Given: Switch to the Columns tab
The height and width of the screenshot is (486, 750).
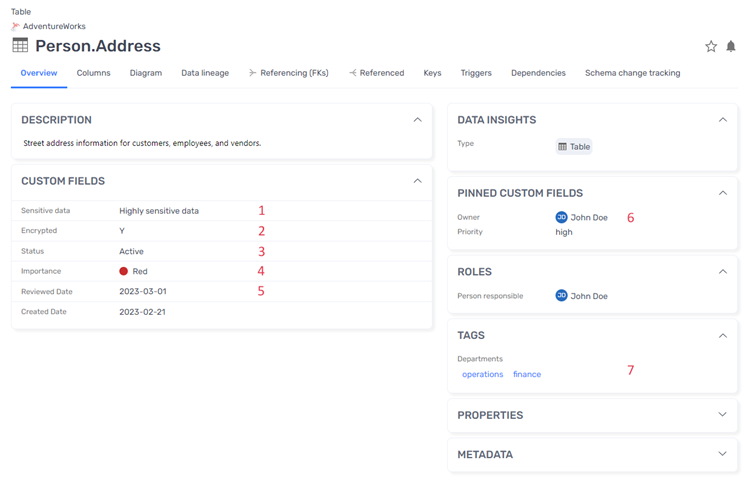Looking at the screenshot, I should [94, 73].
